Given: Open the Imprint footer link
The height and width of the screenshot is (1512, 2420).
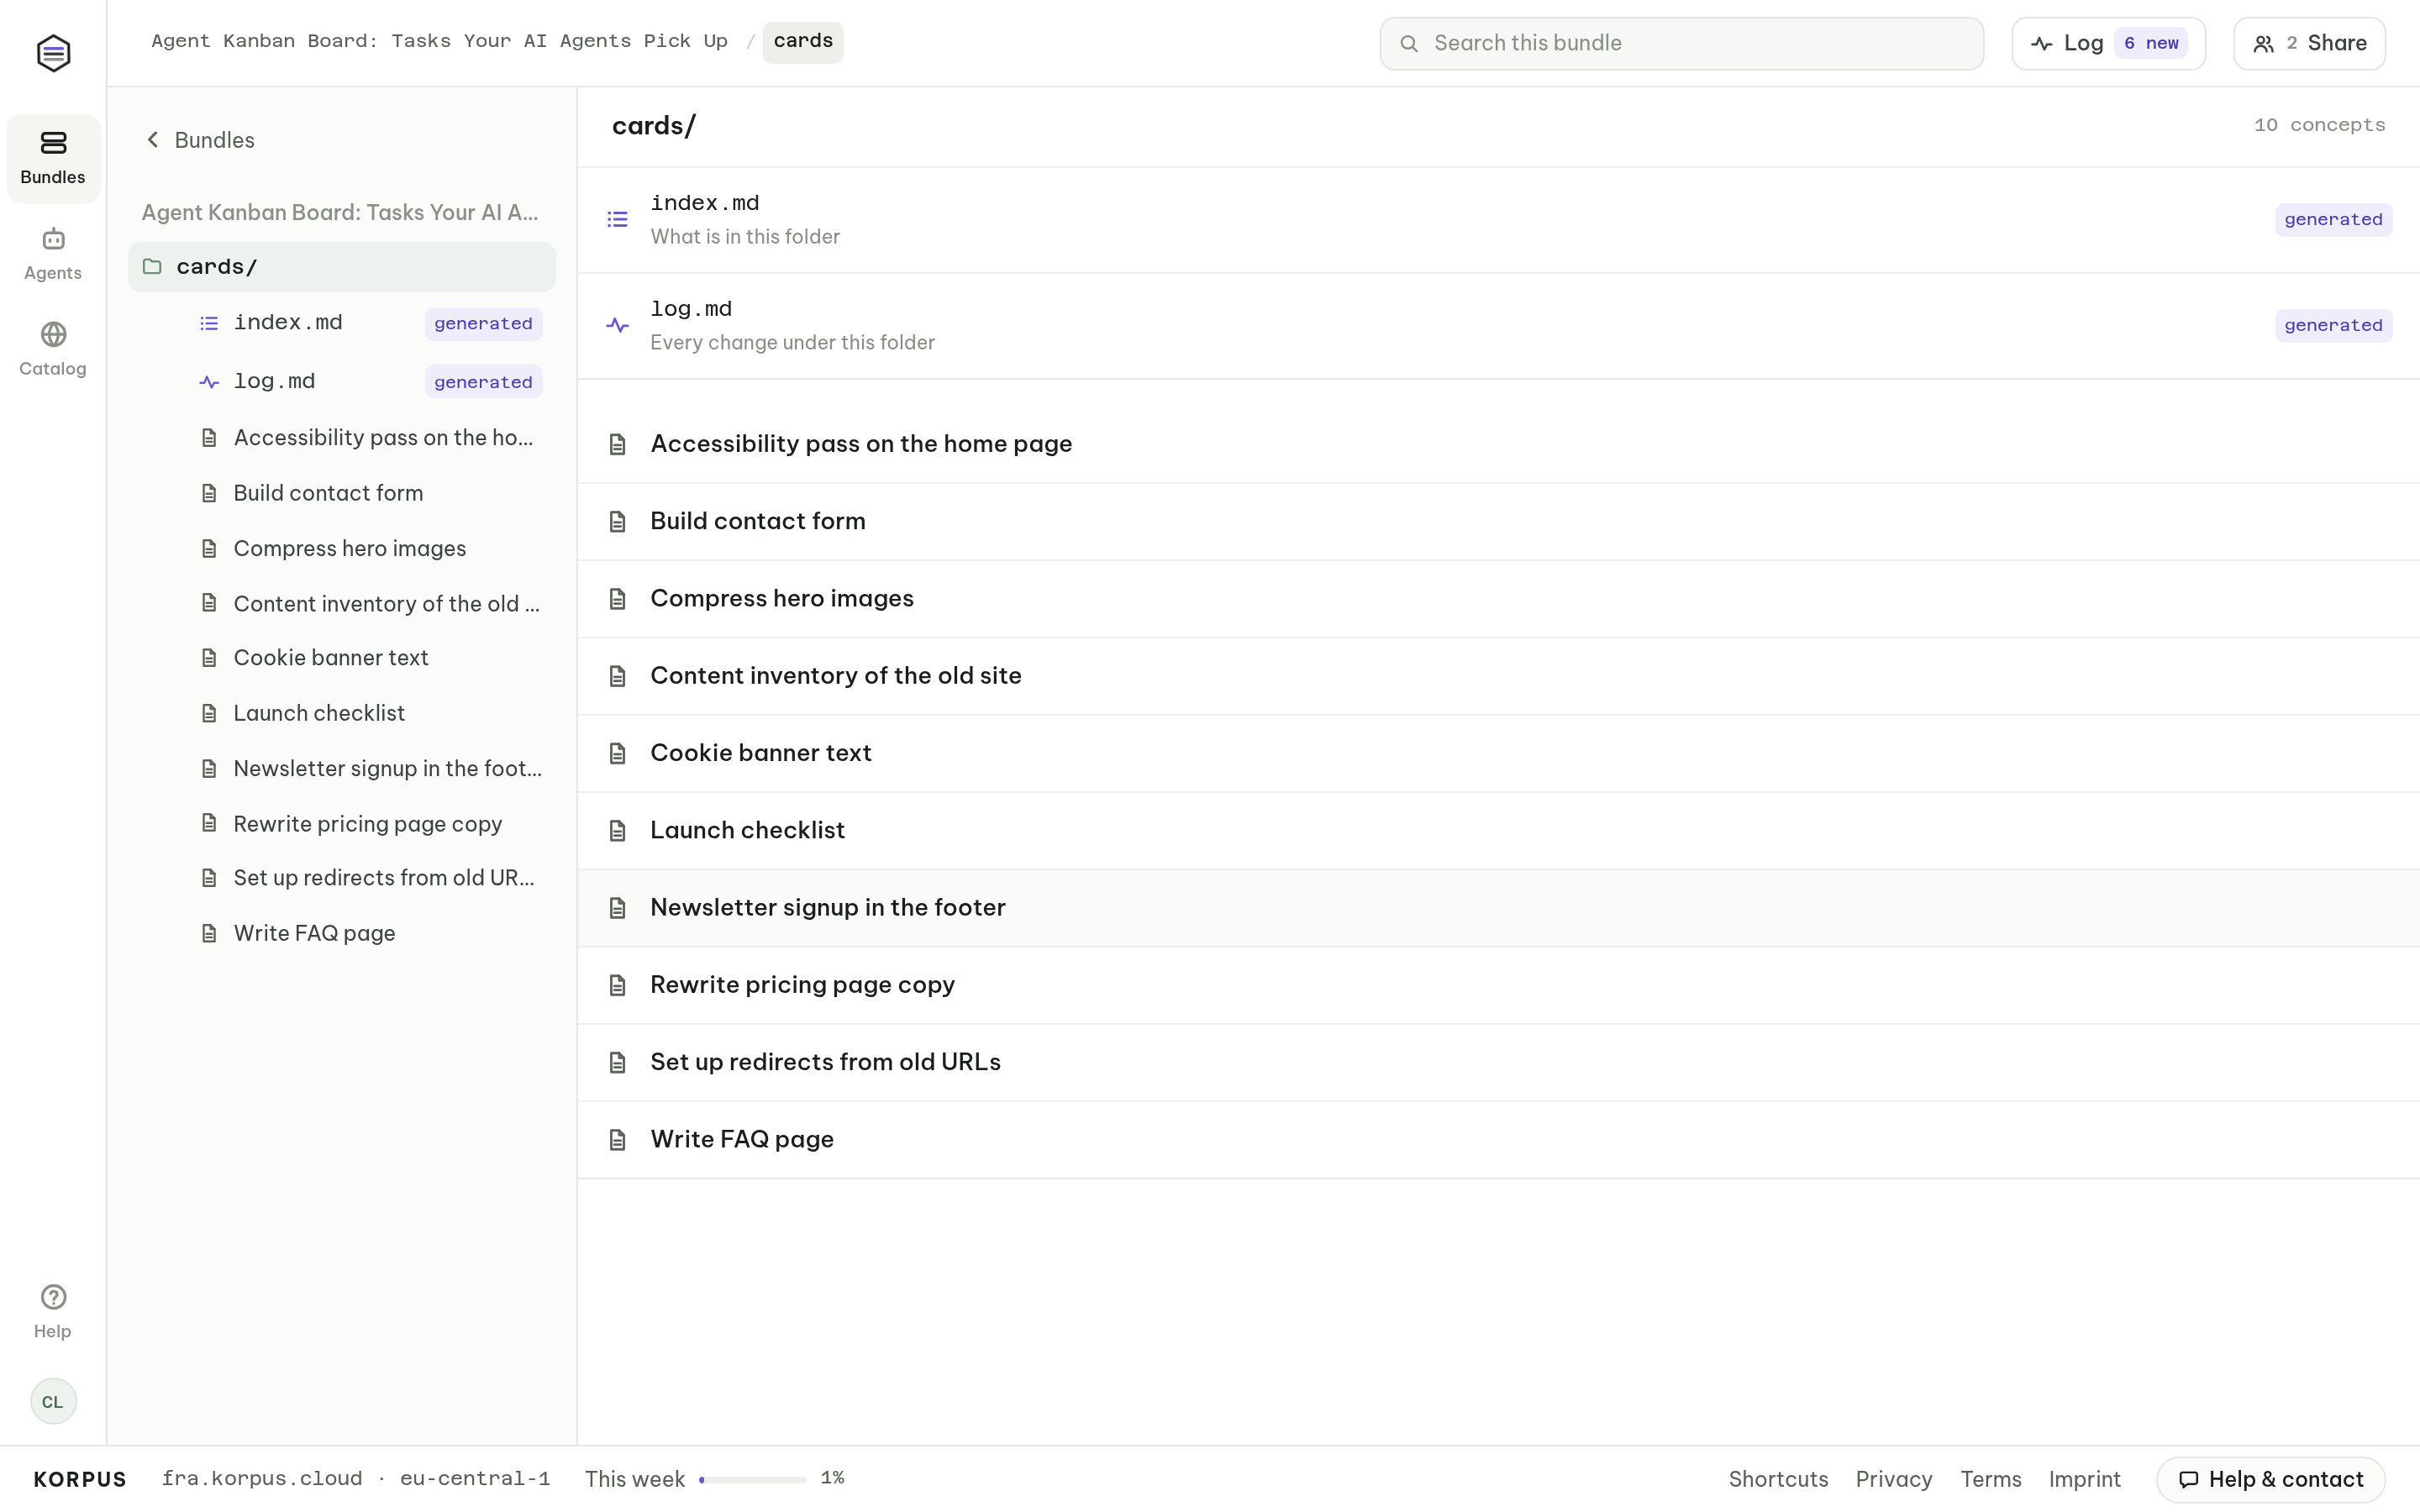Looking at the screenshot, I should click(2084, 1479).
